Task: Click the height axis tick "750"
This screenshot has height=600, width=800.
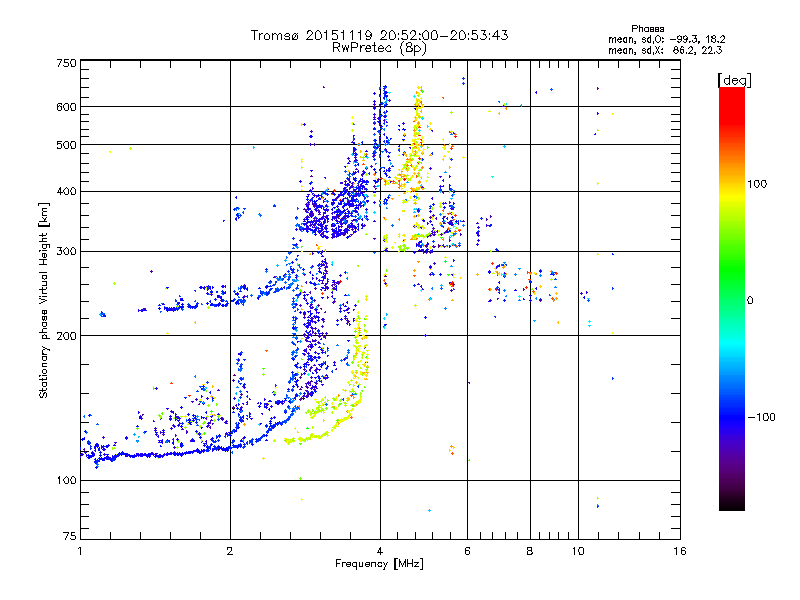Action: pos(67,63)
